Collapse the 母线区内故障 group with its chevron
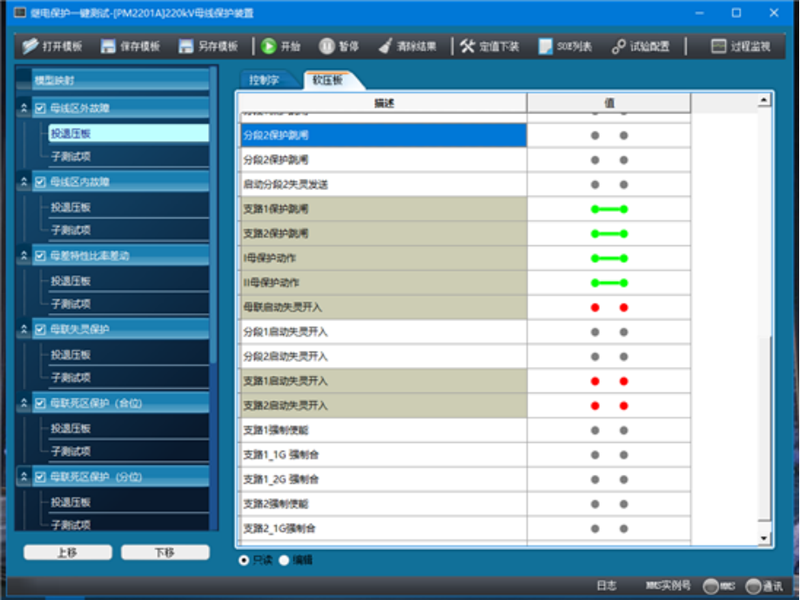Viewport: 800px width, 600px height. coord(24,182)
